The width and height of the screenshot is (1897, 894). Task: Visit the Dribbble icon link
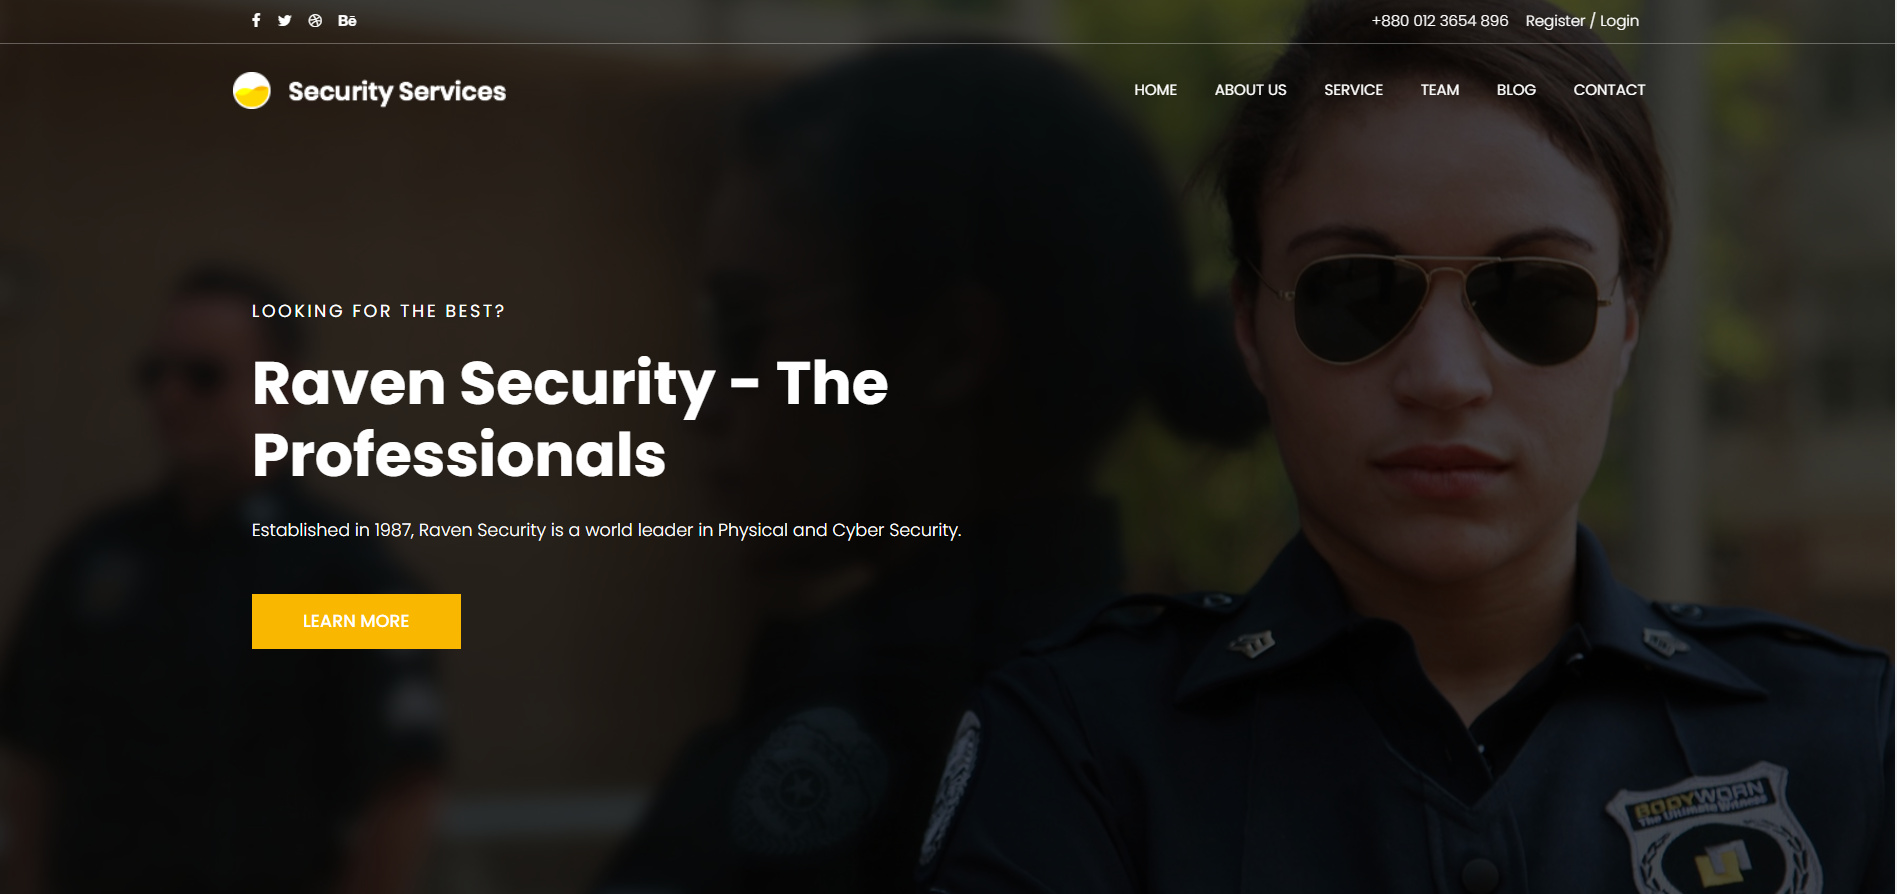[315, 20]
